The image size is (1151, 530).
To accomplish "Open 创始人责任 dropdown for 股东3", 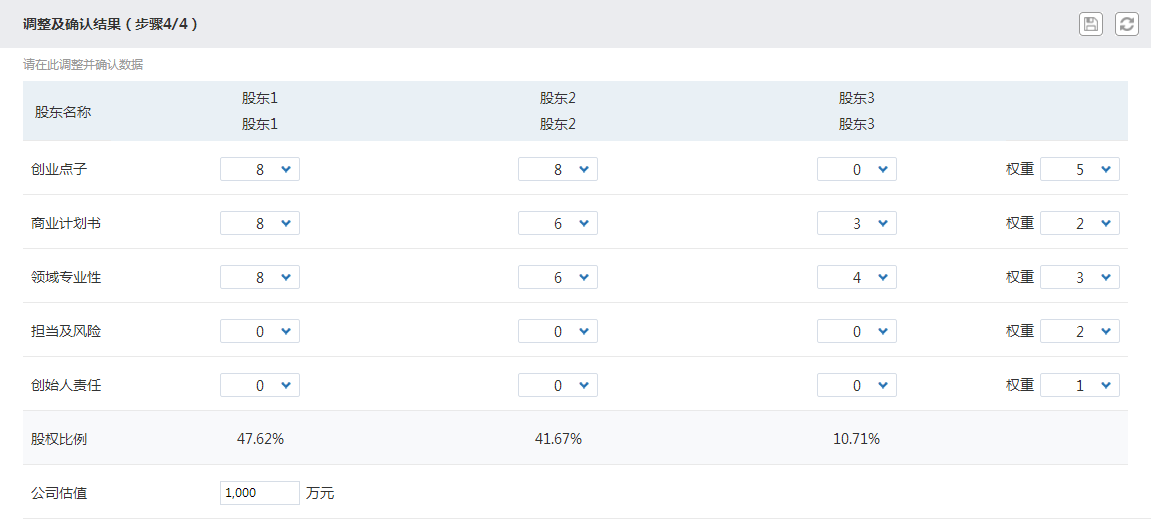I will [x=857, y=385].
